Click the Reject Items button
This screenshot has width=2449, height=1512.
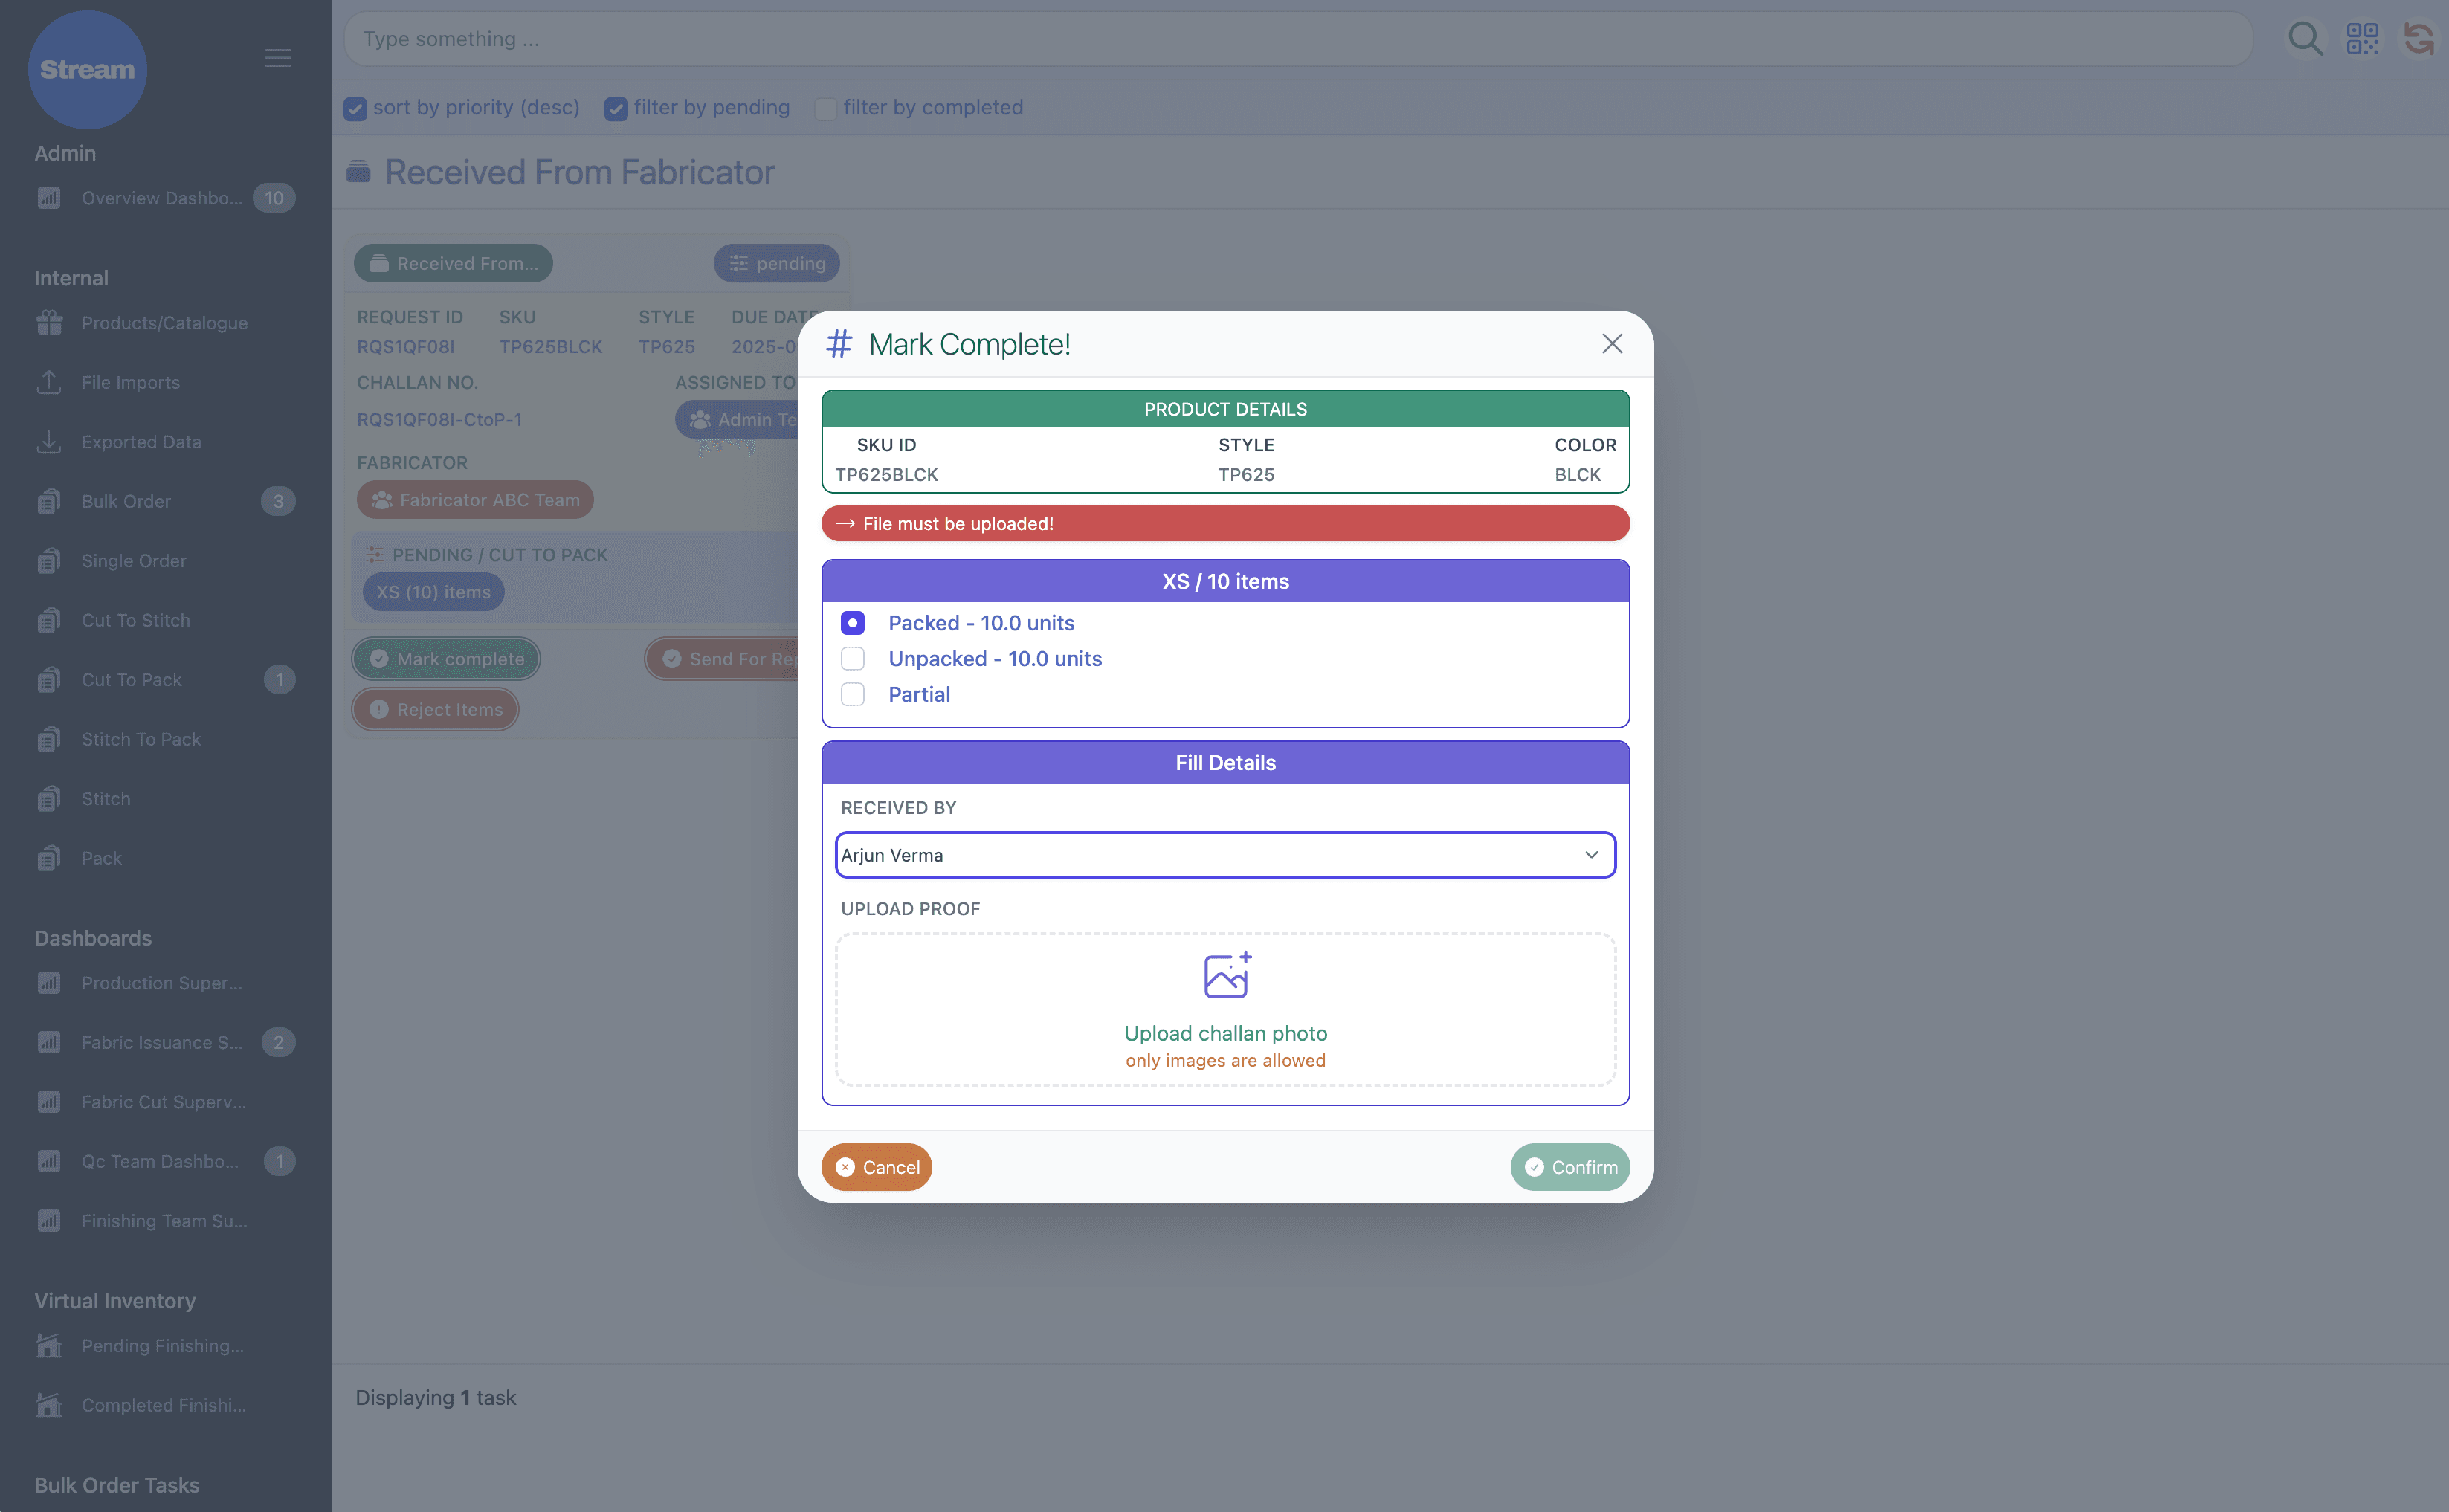pyautogui.click(x=435, y=709)
